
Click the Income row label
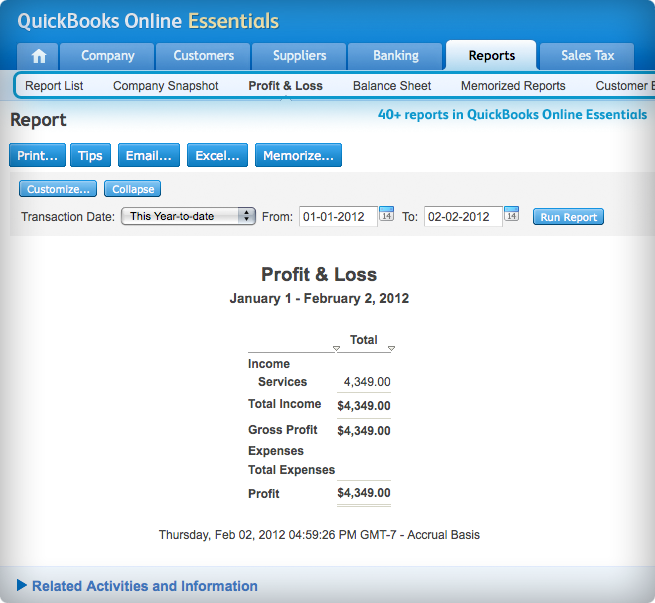click(x=269, y=364)
